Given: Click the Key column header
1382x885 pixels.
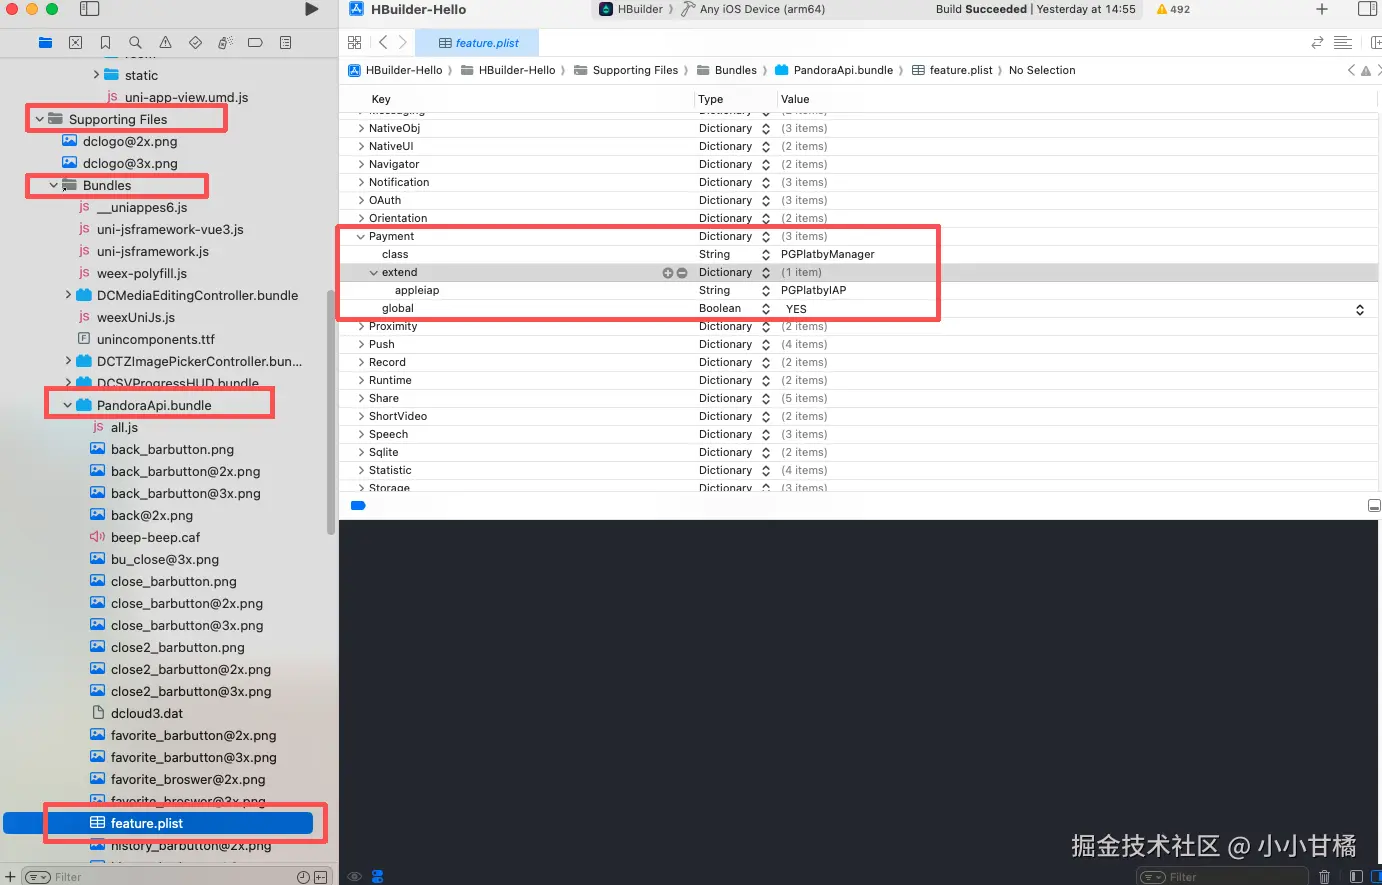Looking at the screenshot, I should coord(381,99).
